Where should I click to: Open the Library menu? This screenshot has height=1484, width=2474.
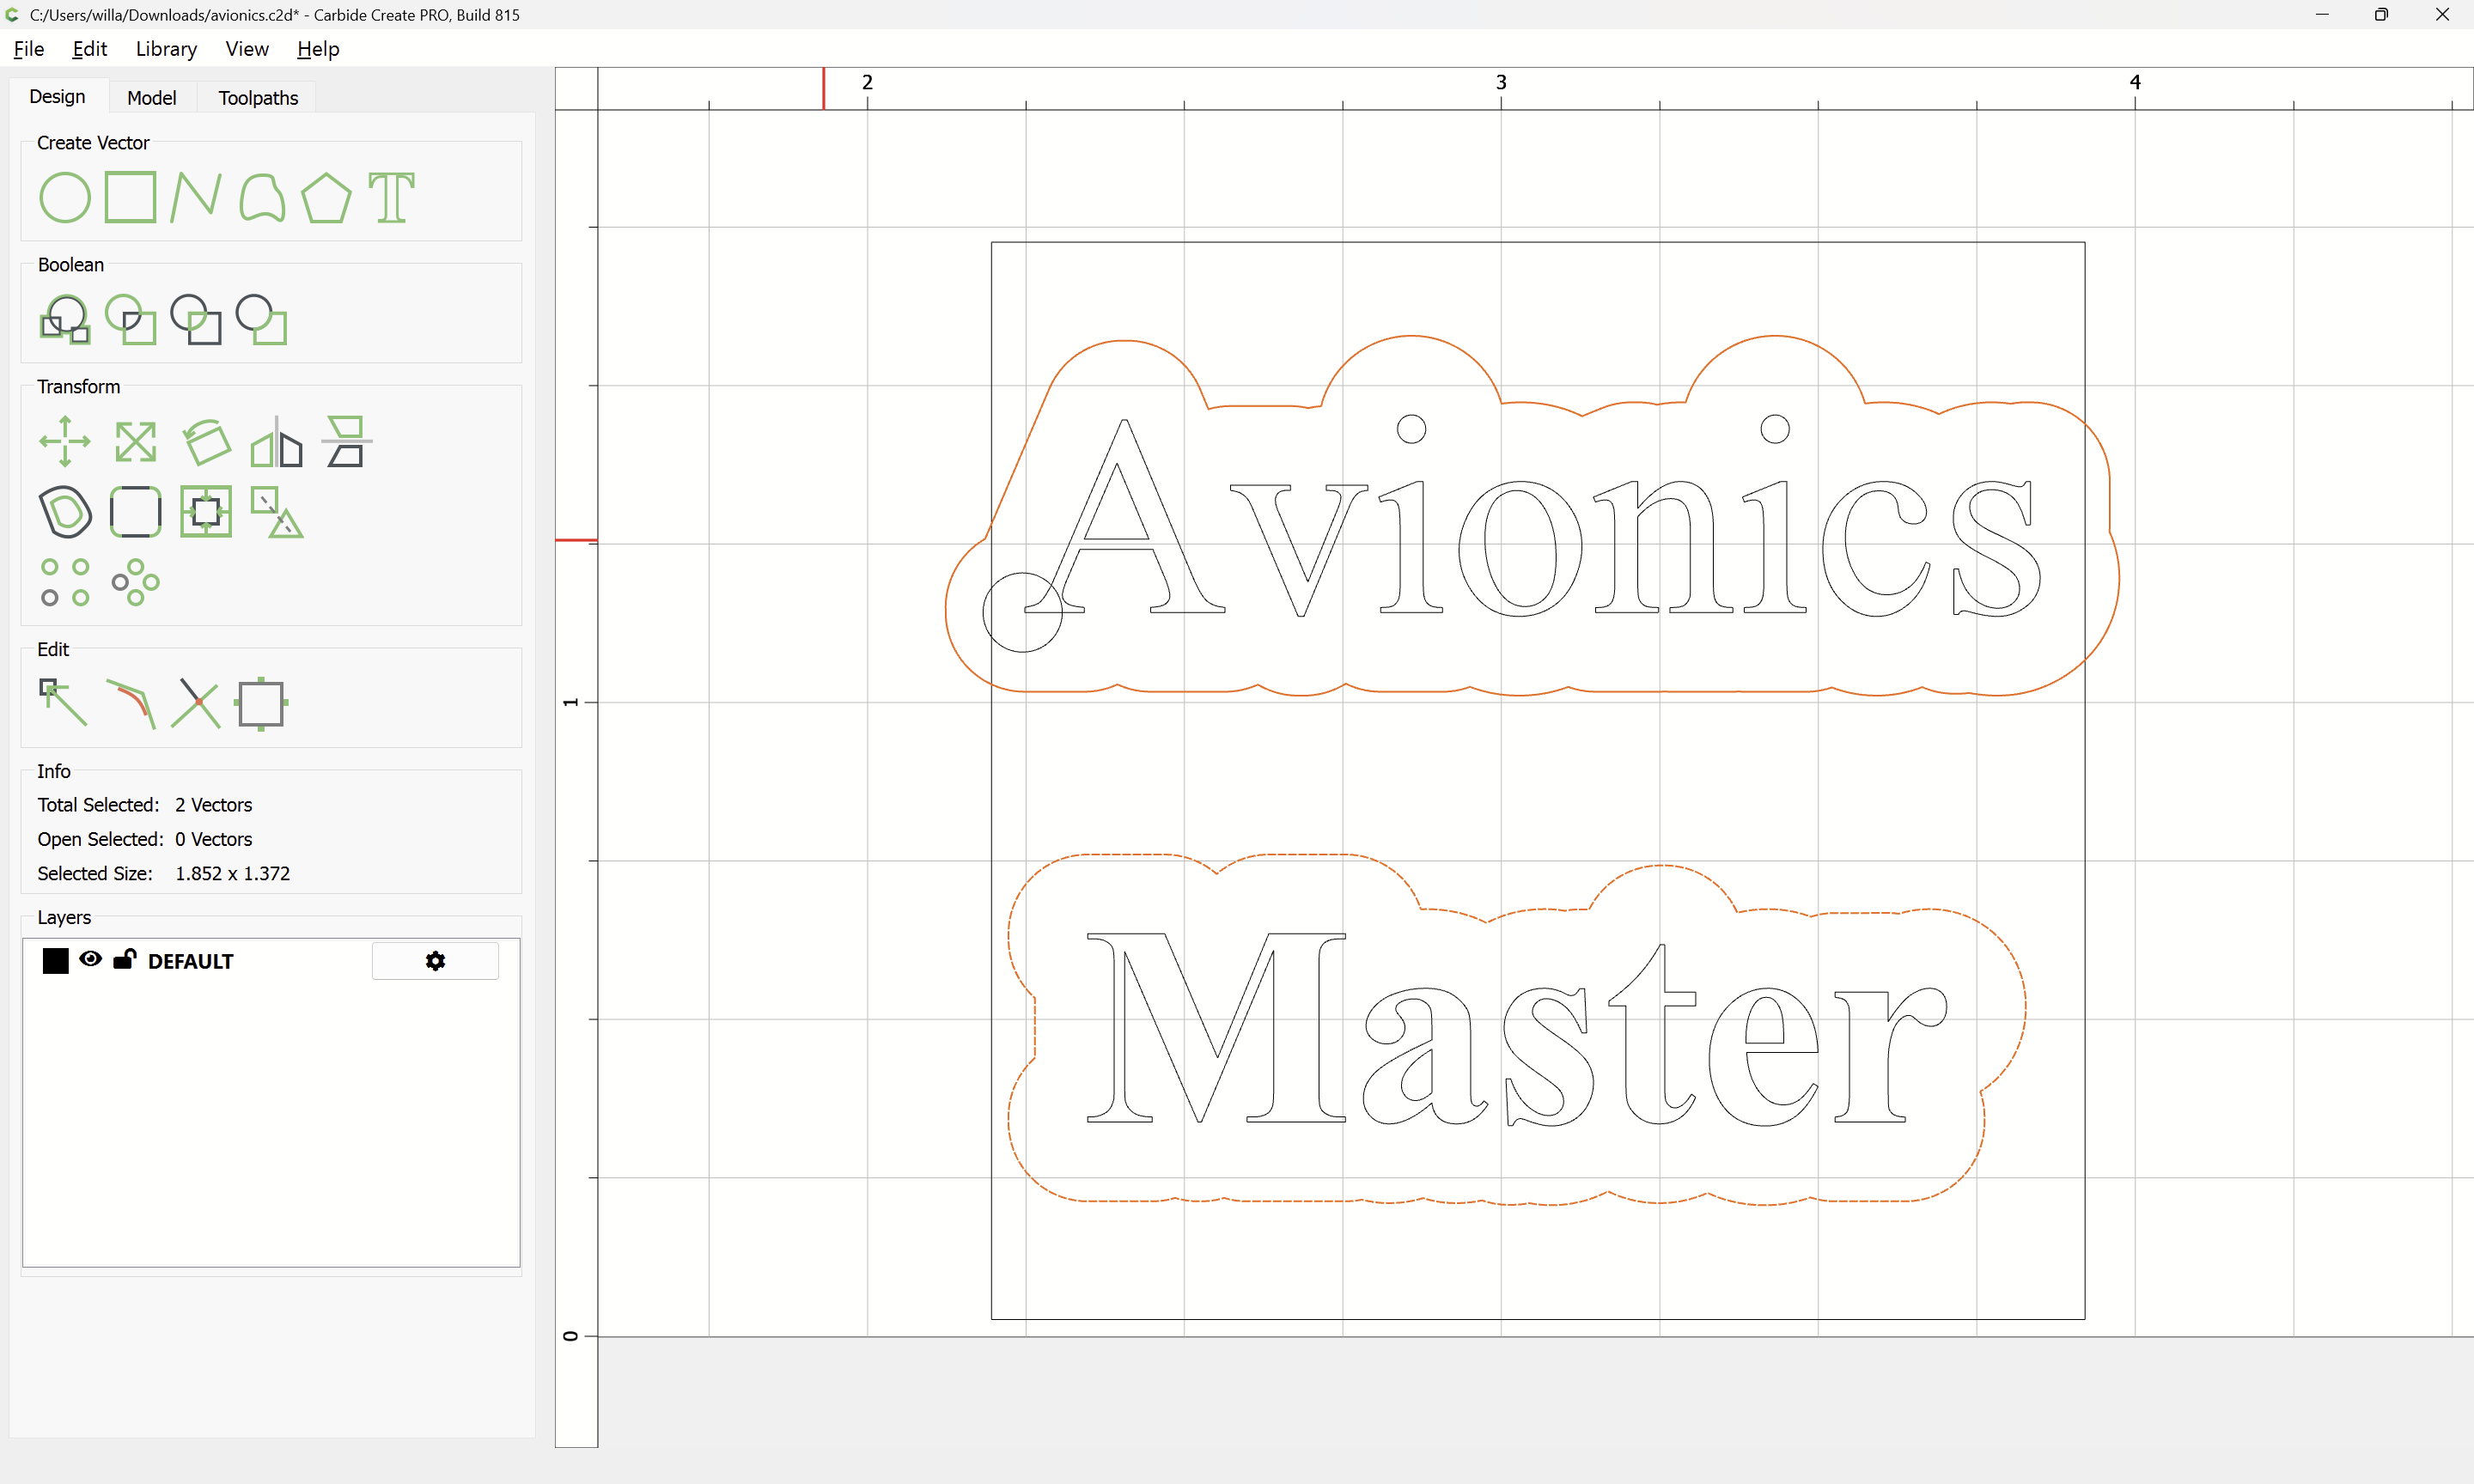[166, 49]
